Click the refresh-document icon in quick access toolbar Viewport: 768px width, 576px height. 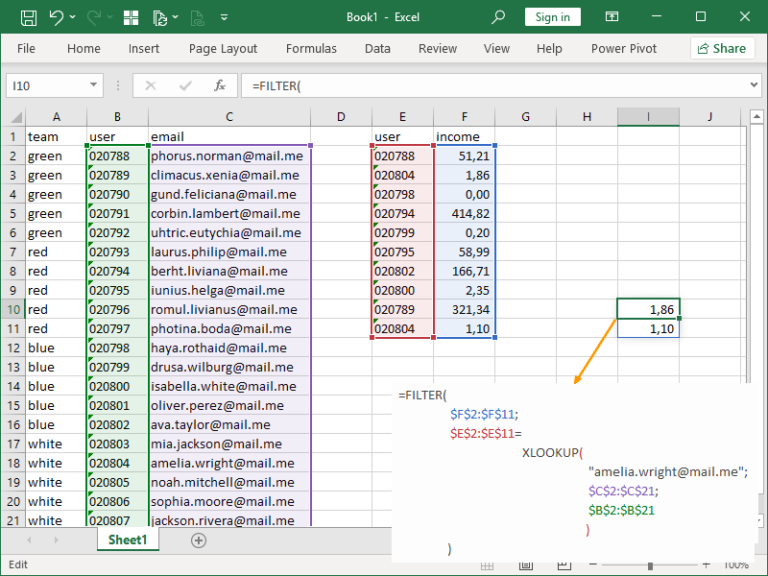(x=160, y=18)
